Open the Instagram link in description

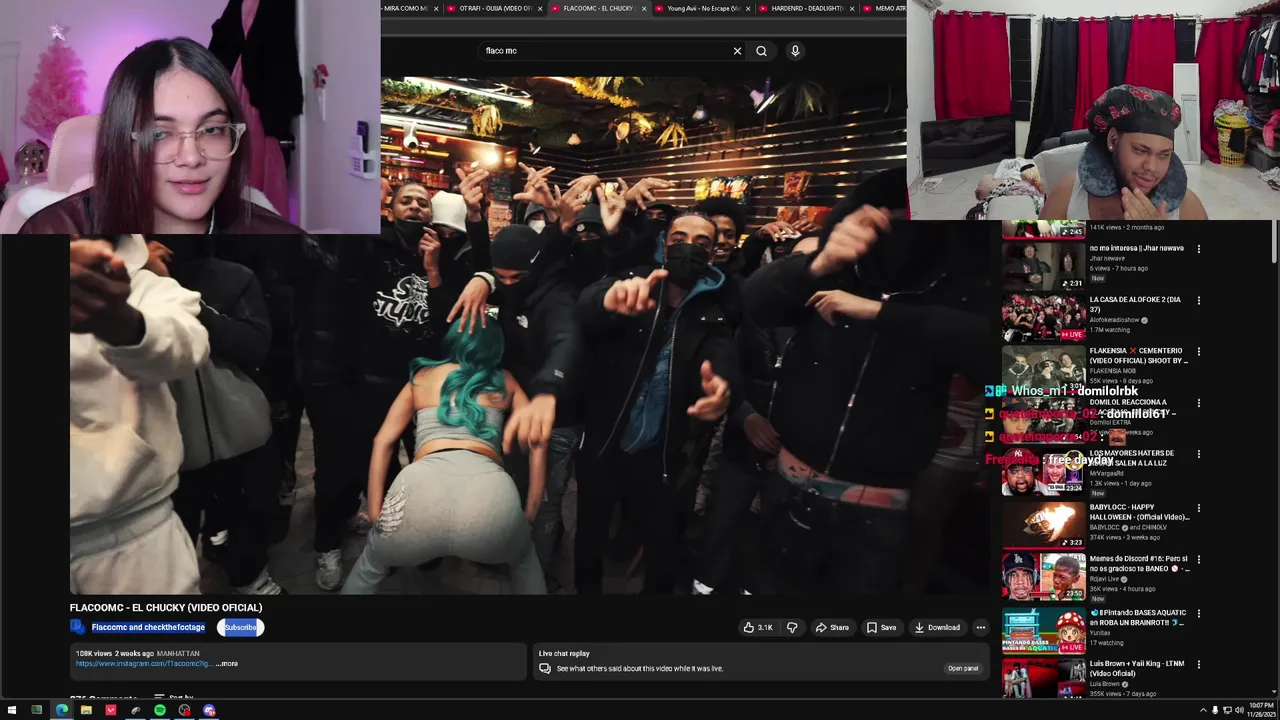coord(142,664)
